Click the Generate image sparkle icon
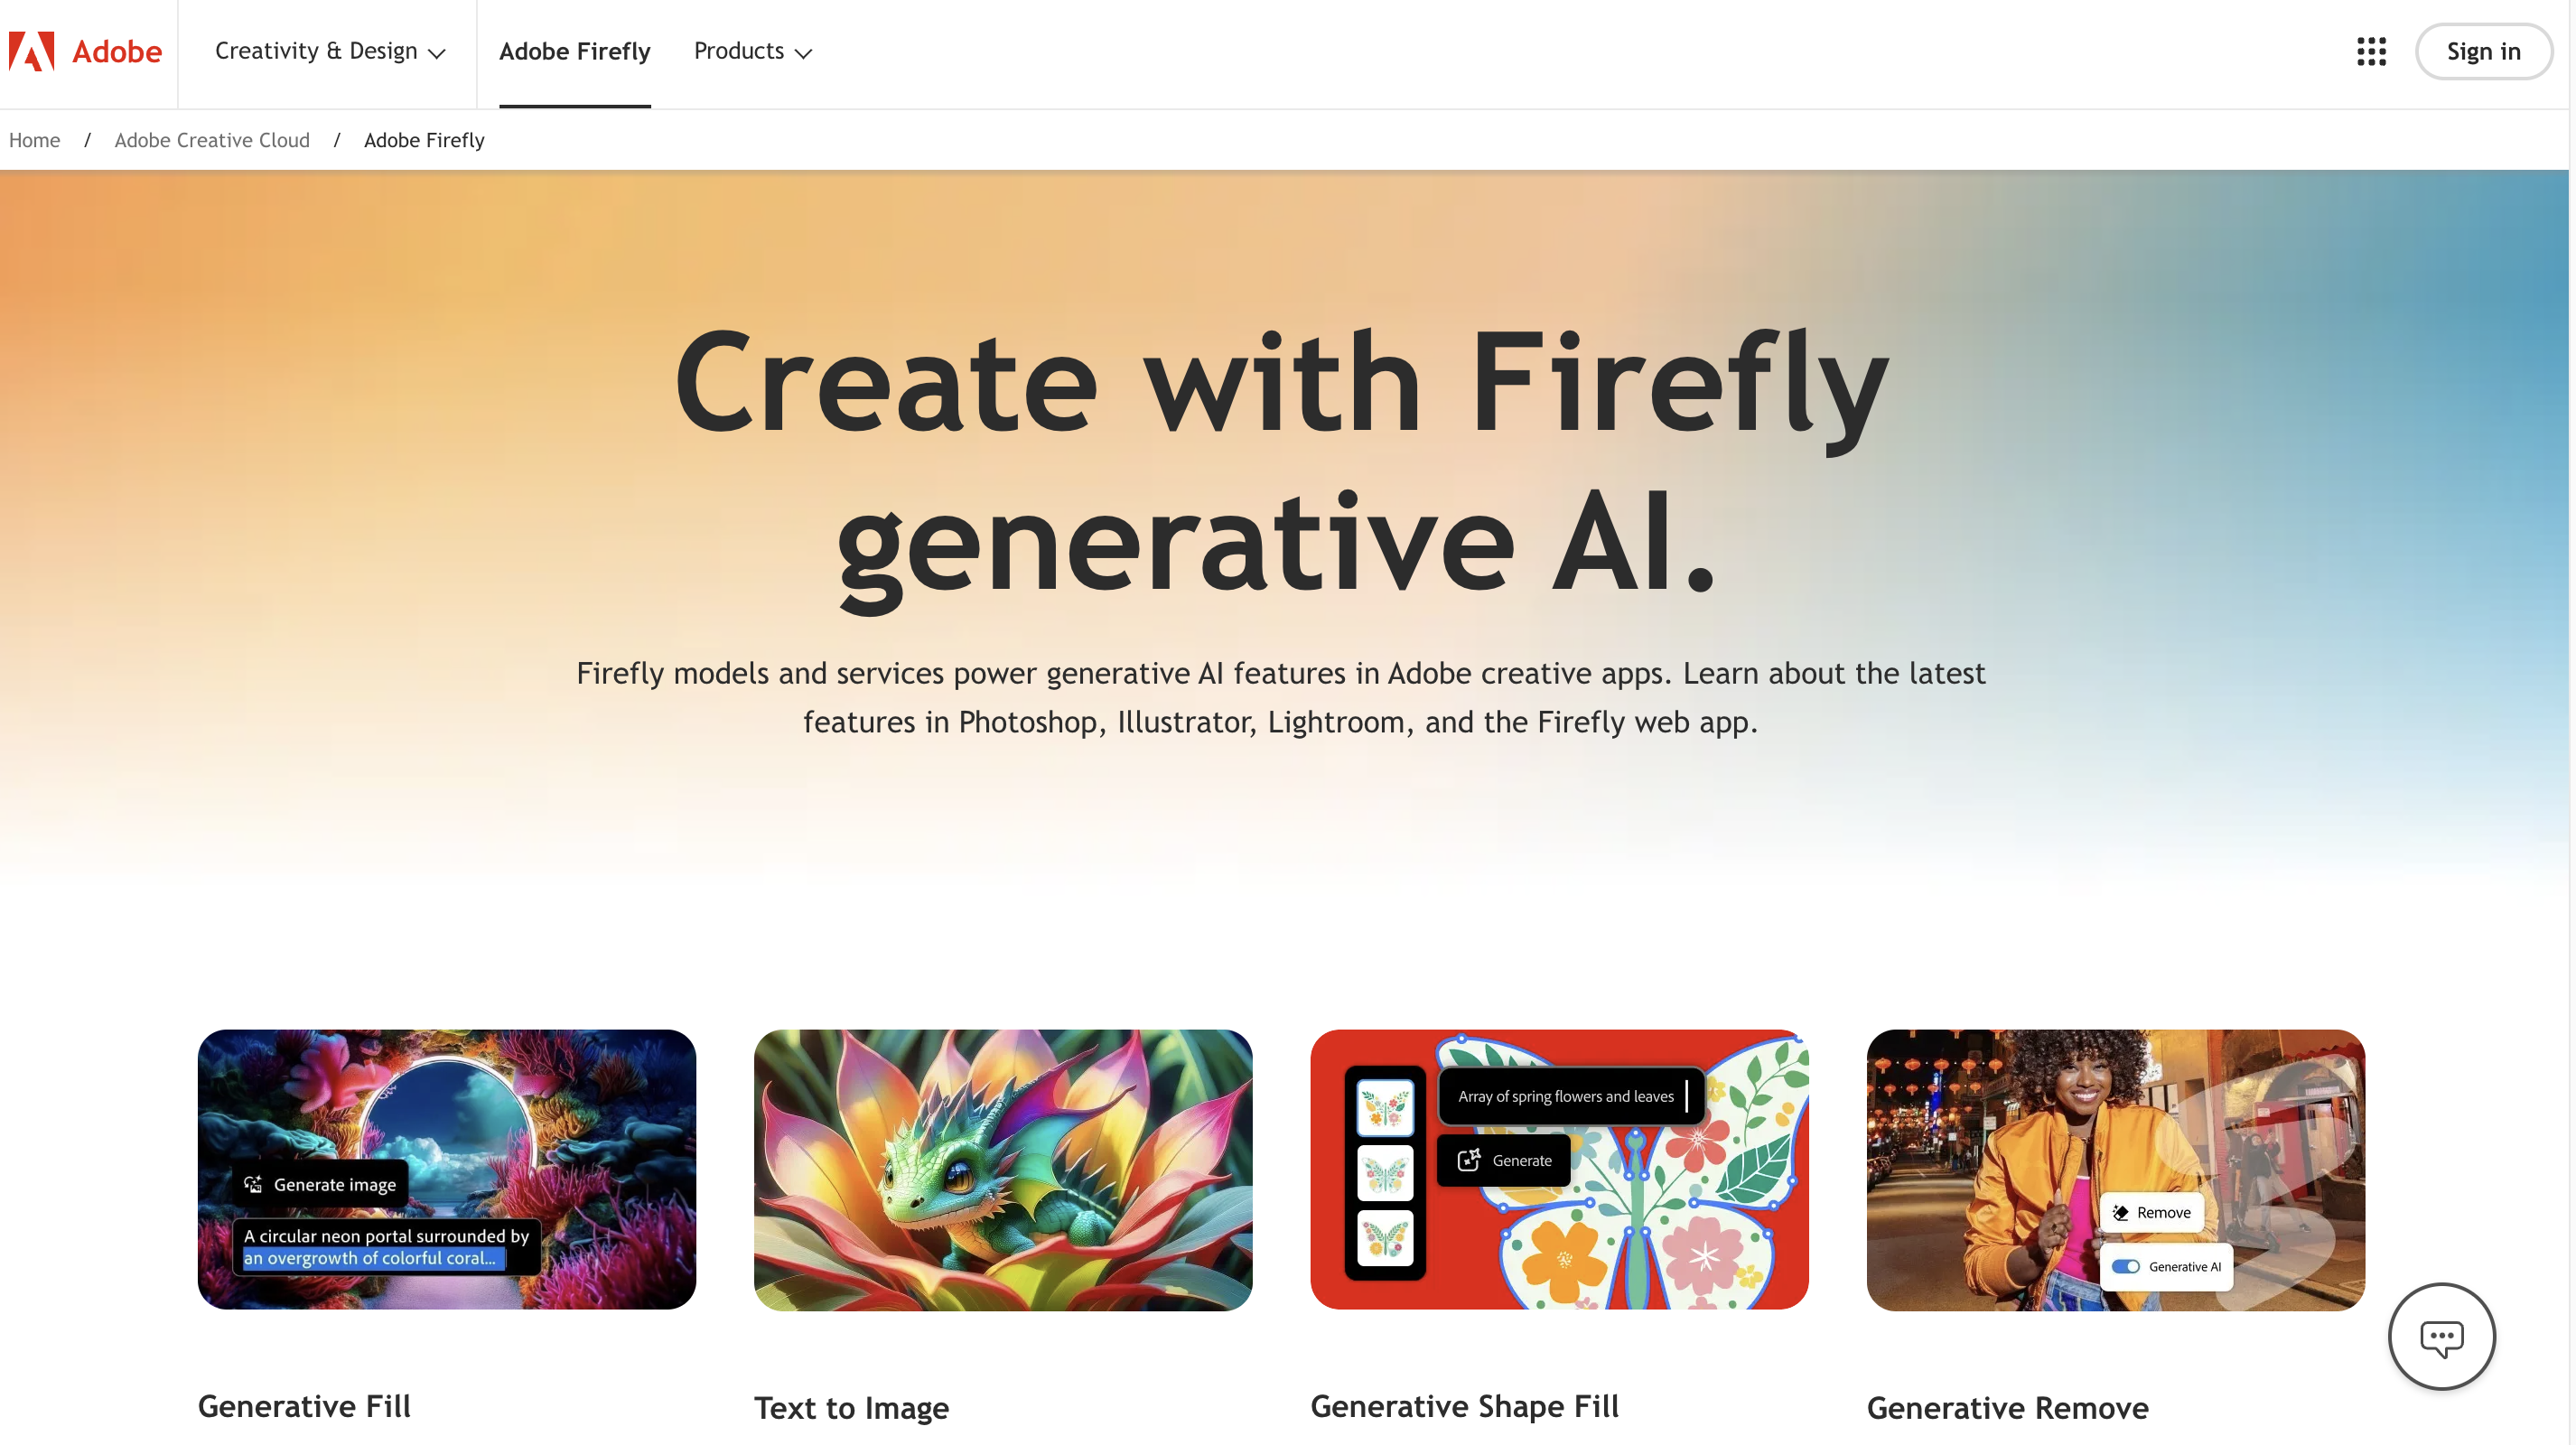 click(254, 1184)
